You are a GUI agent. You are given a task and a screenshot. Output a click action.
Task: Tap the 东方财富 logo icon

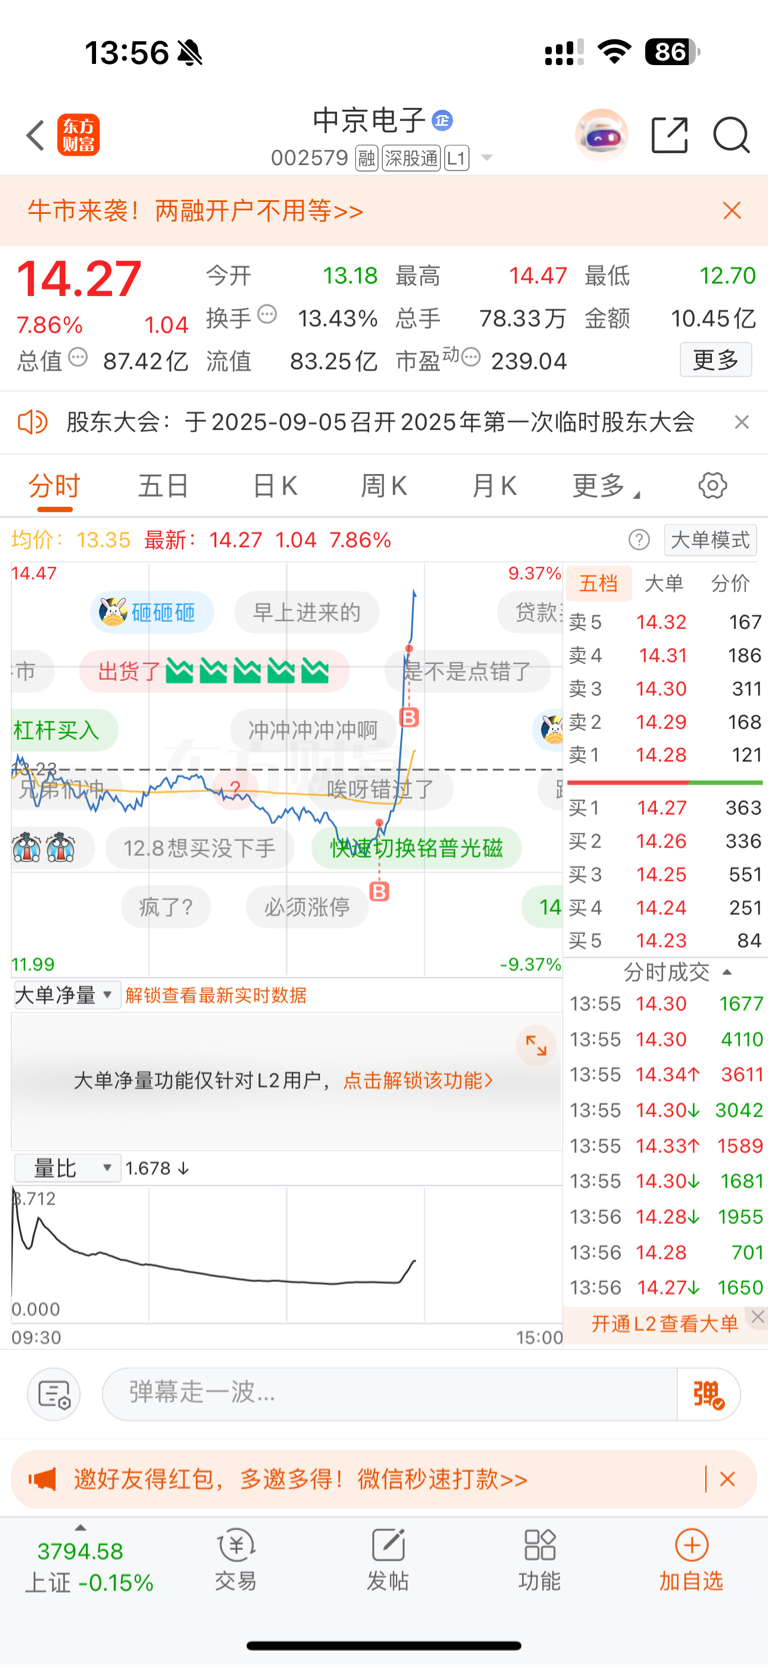click(79, 135)
